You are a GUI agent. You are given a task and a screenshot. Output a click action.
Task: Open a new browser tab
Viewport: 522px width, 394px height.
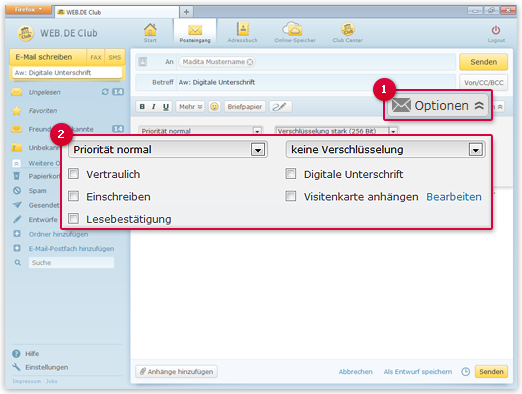(x=186, y=12)
